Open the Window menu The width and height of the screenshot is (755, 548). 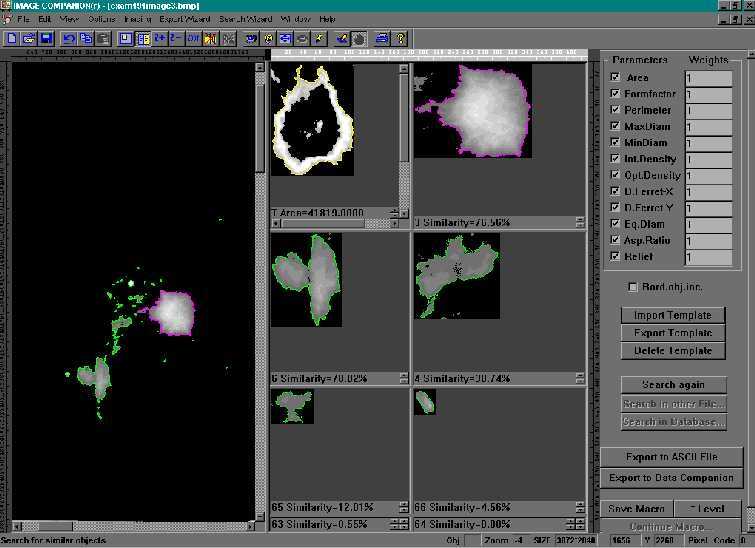click(294, 19)
